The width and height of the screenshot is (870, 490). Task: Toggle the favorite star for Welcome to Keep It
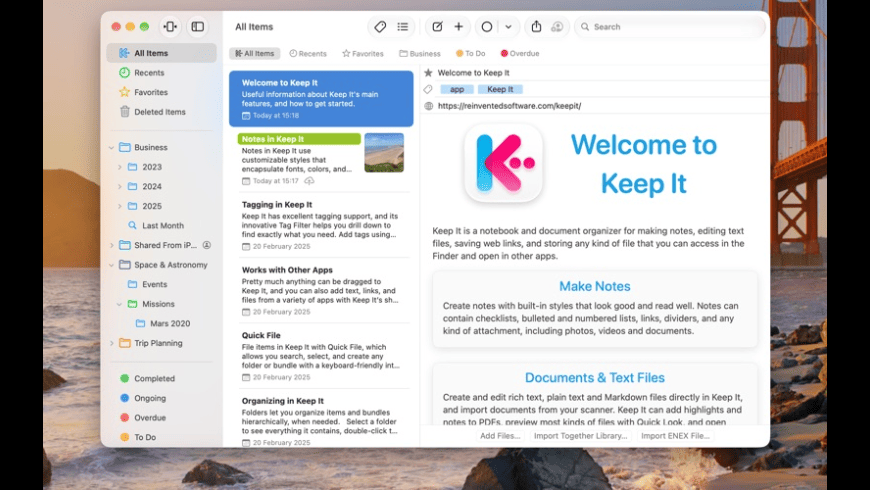428,73
